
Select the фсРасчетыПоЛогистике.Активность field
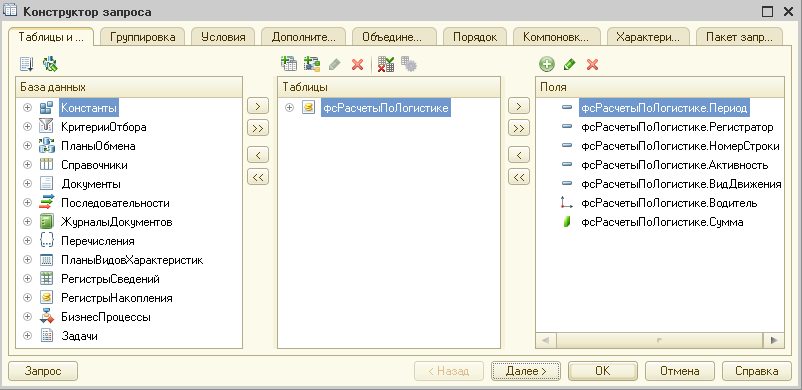coord(675,165)
